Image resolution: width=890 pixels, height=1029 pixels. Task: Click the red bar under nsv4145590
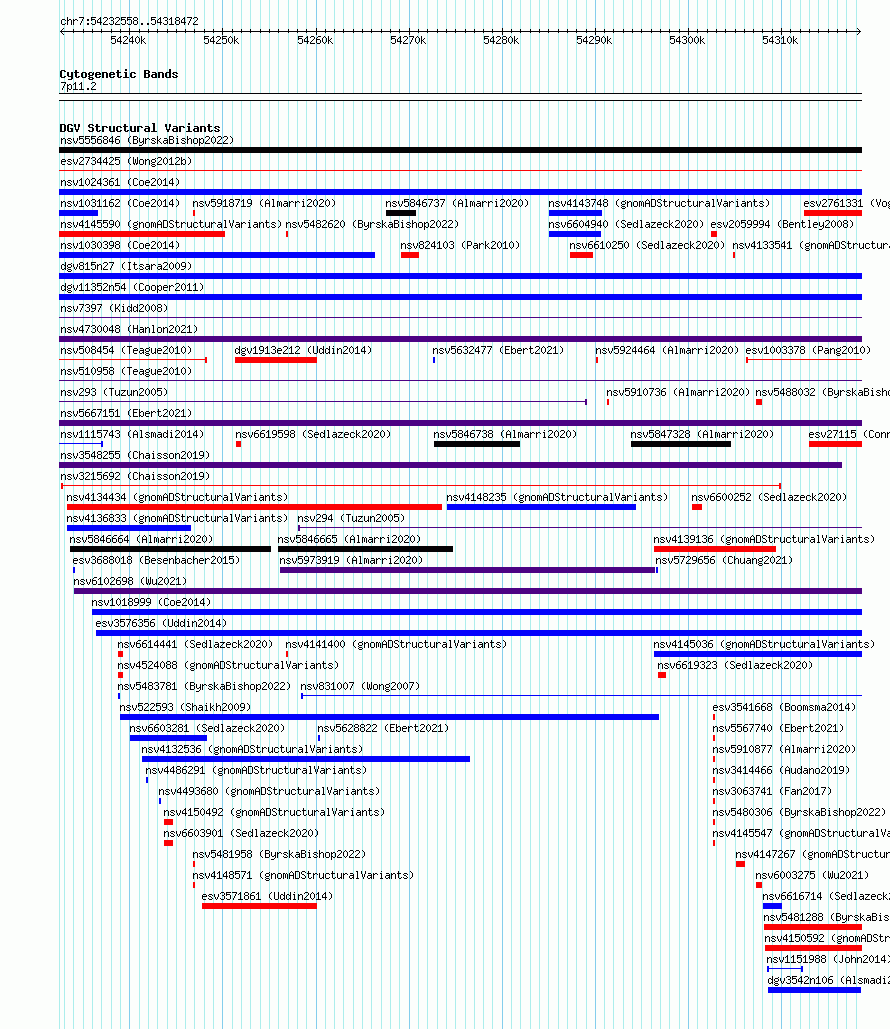pos(142,234)
